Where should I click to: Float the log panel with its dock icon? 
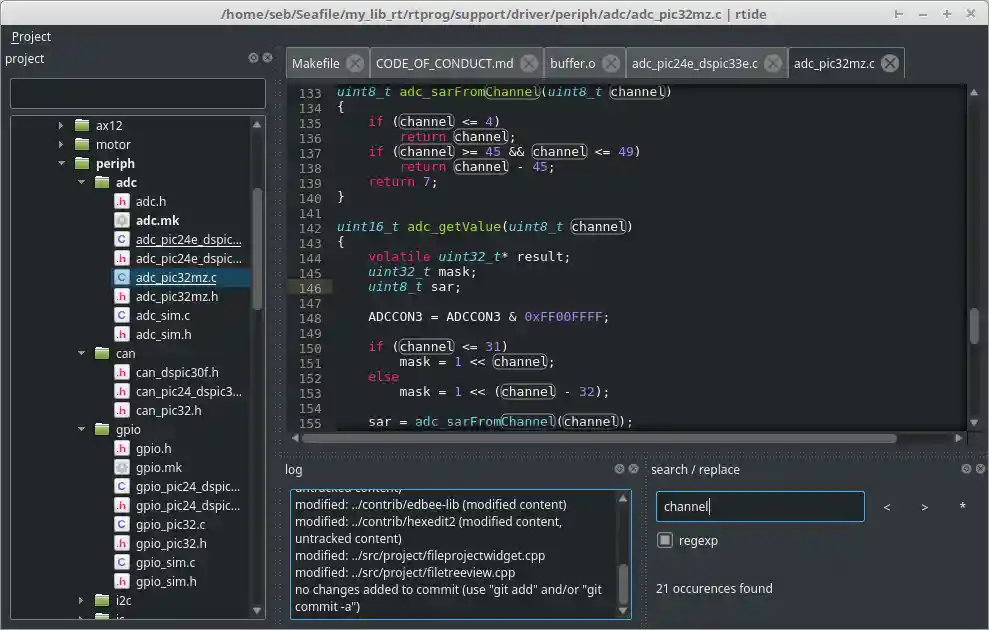619,469
